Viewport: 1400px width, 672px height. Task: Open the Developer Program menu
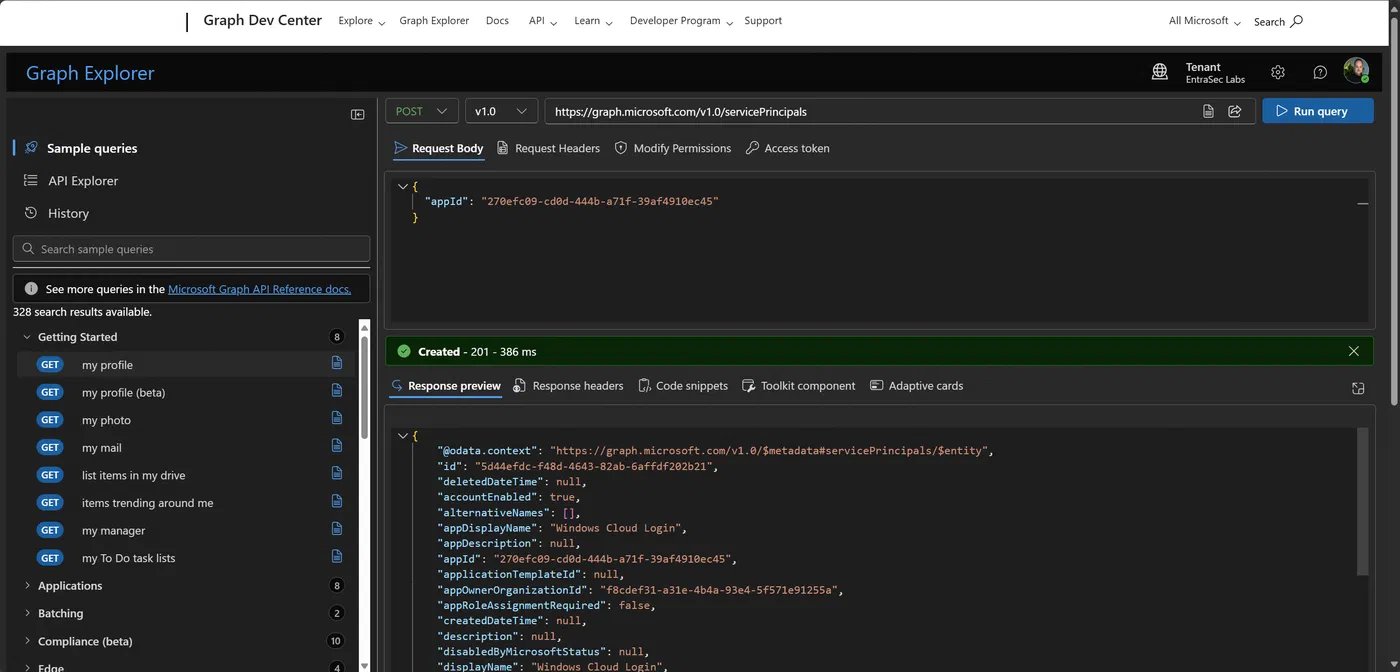point(681,21)
